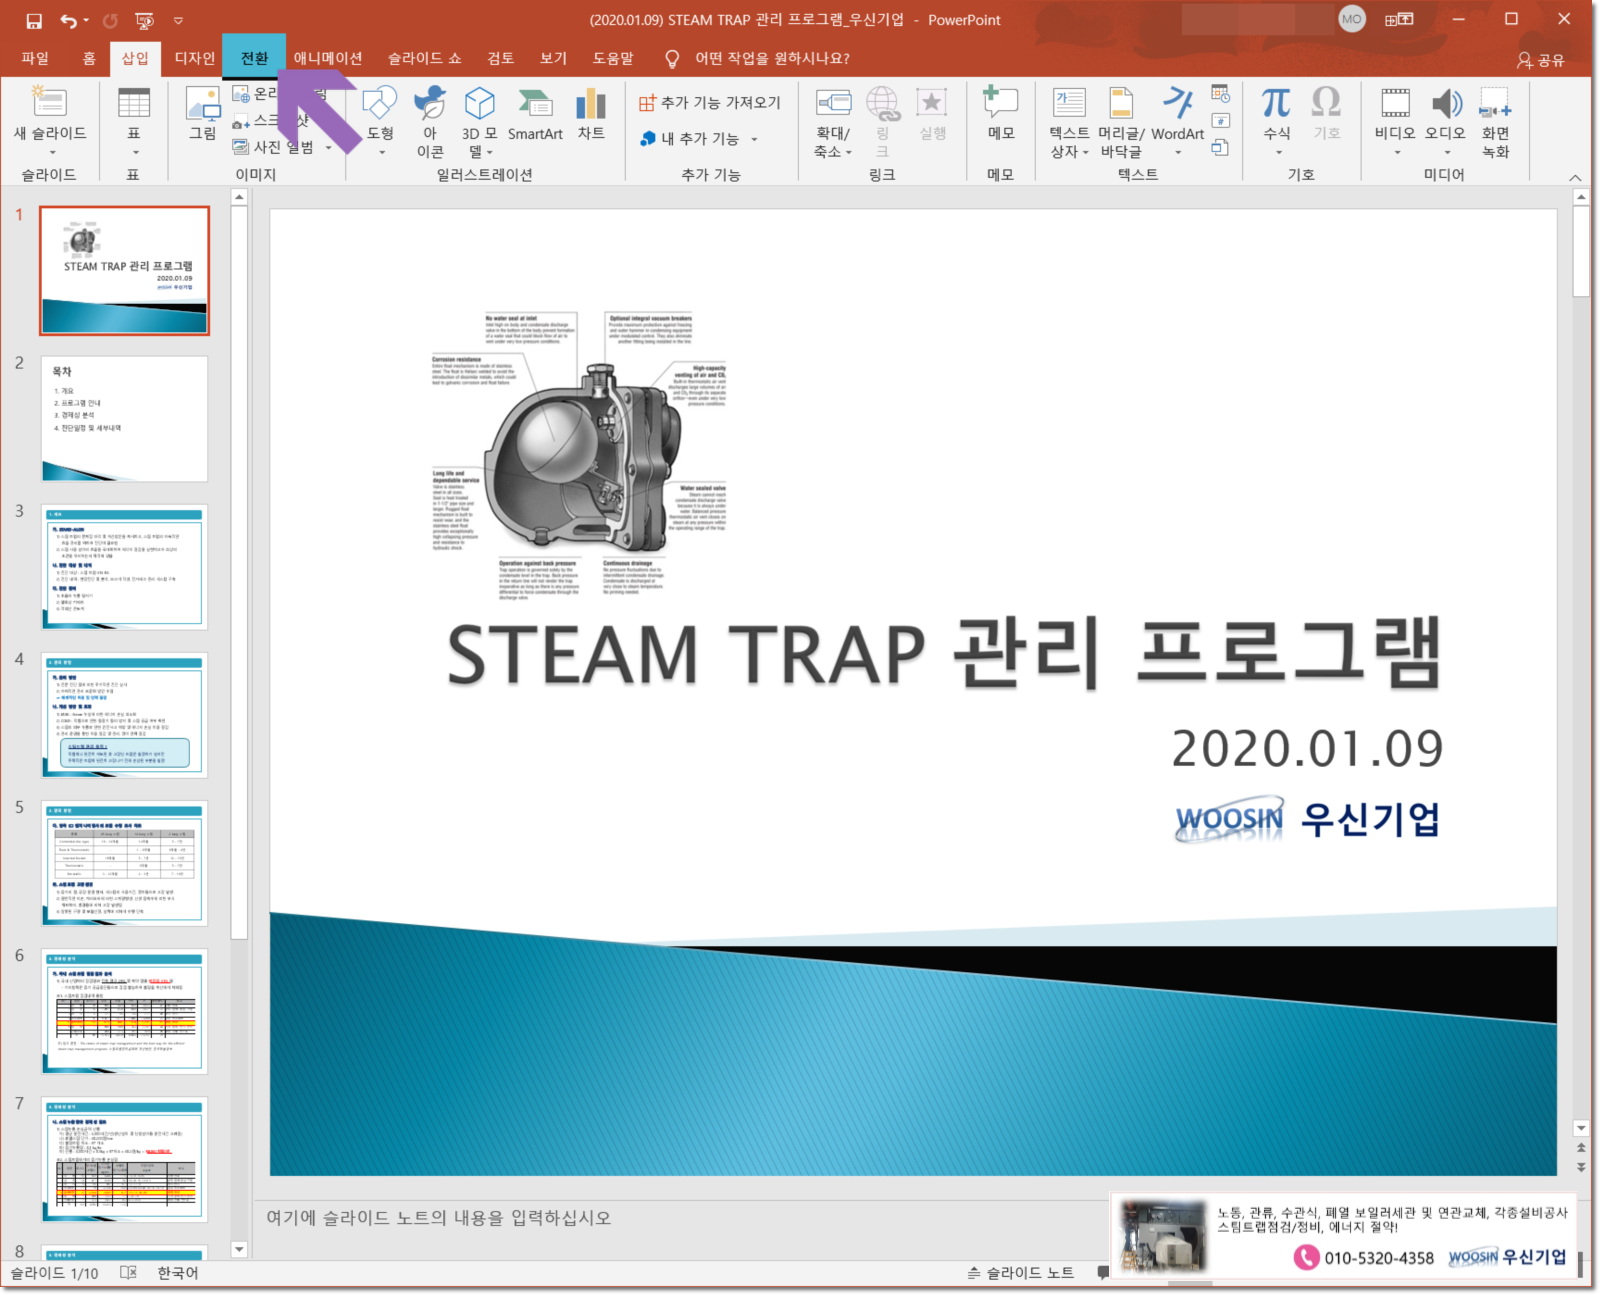1600x1295 pixels.
Task: Click the 어떤 작업을 원하시나요 search box
Action: 772,58
